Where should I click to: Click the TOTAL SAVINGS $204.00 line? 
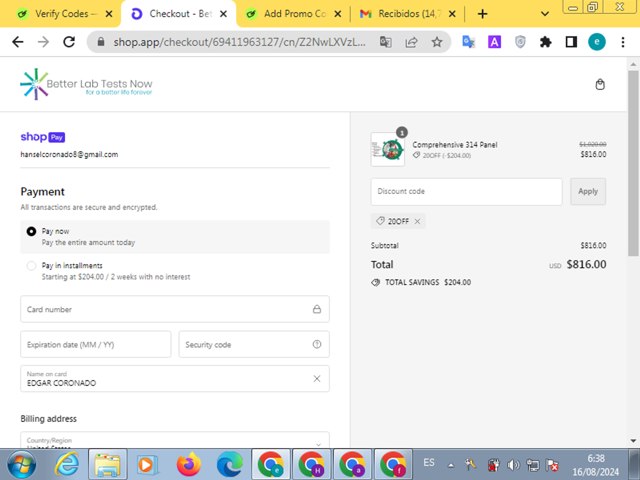(421, 282)
